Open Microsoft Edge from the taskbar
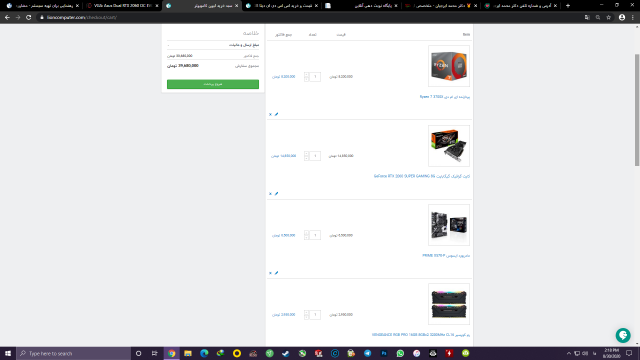 [x=204, y=353]
